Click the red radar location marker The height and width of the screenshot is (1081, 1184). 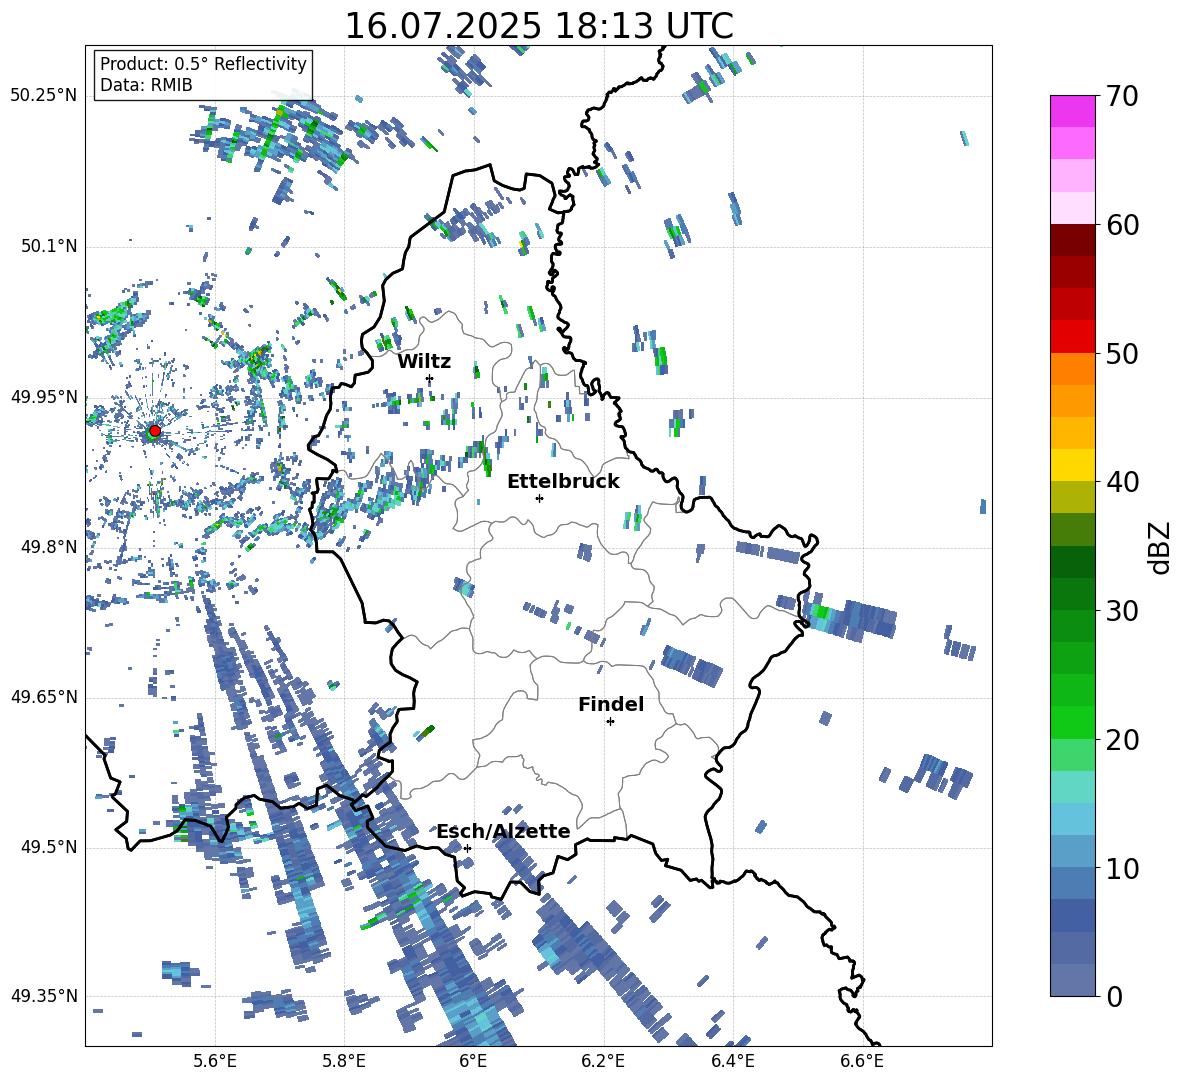click(155, 431)
